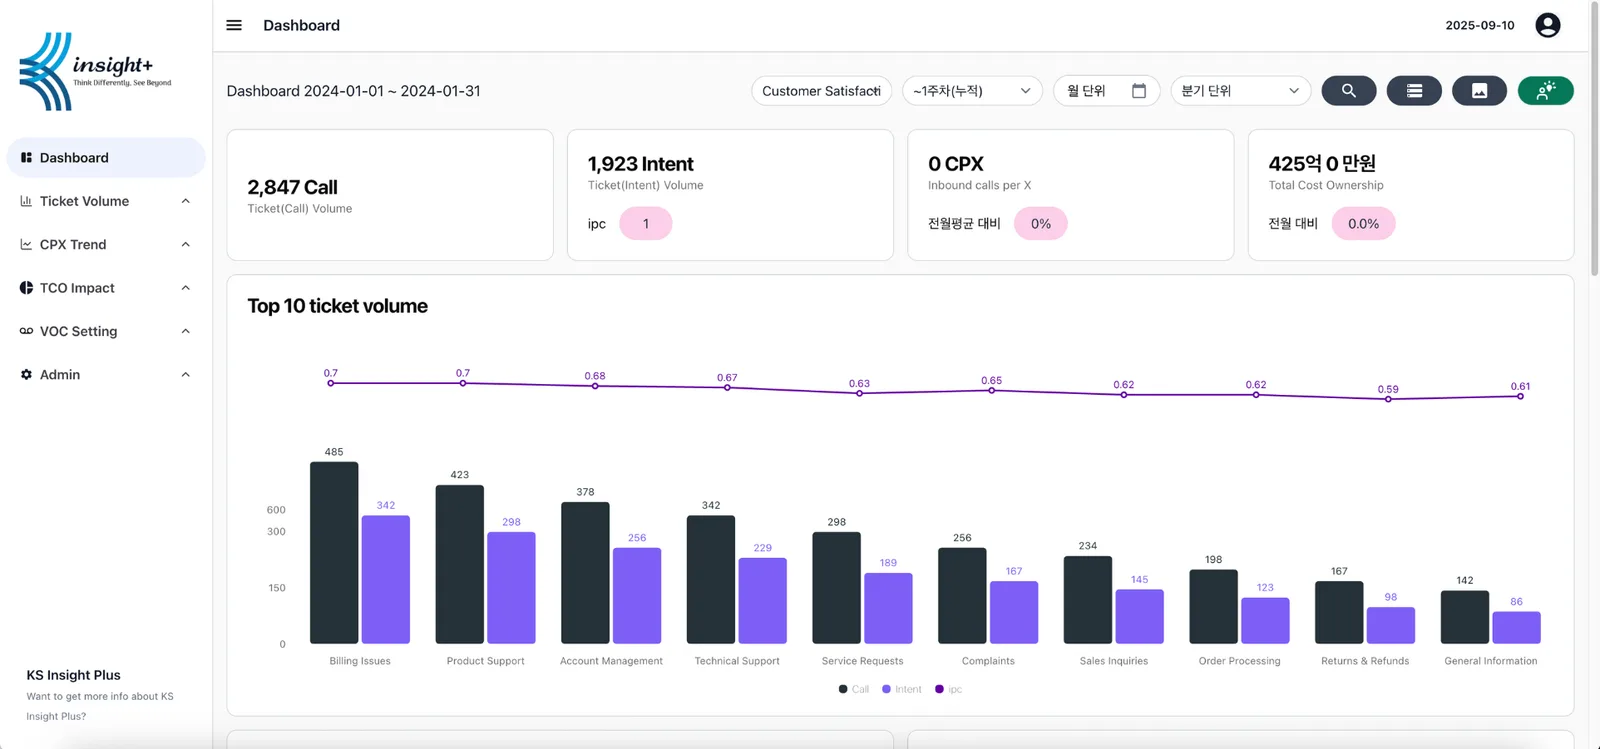Click the ipc badge showing 1

tap(646, 224)
